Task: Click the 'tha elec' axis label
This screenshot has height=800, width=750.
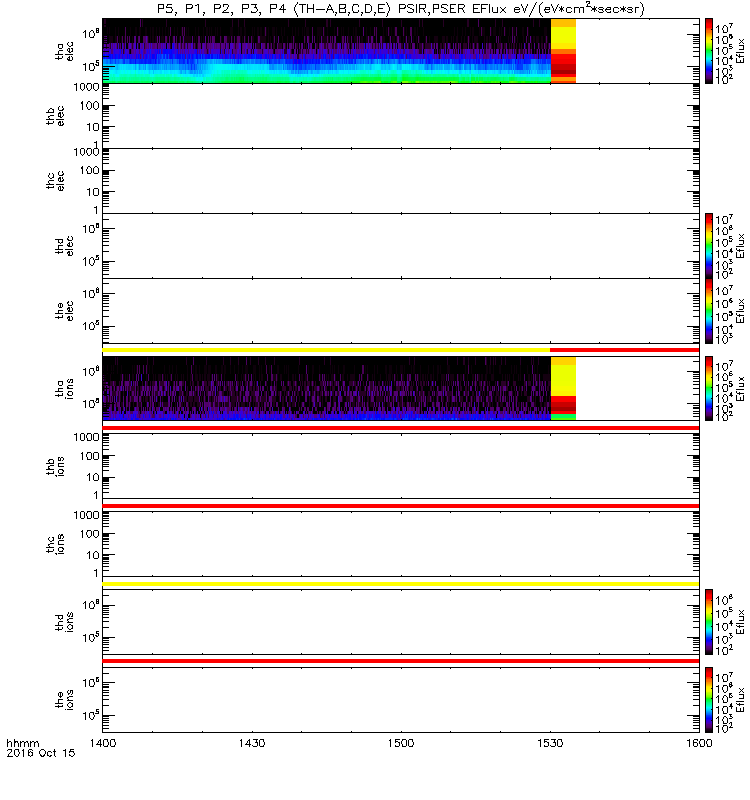Action: click(x=64, y=51)
